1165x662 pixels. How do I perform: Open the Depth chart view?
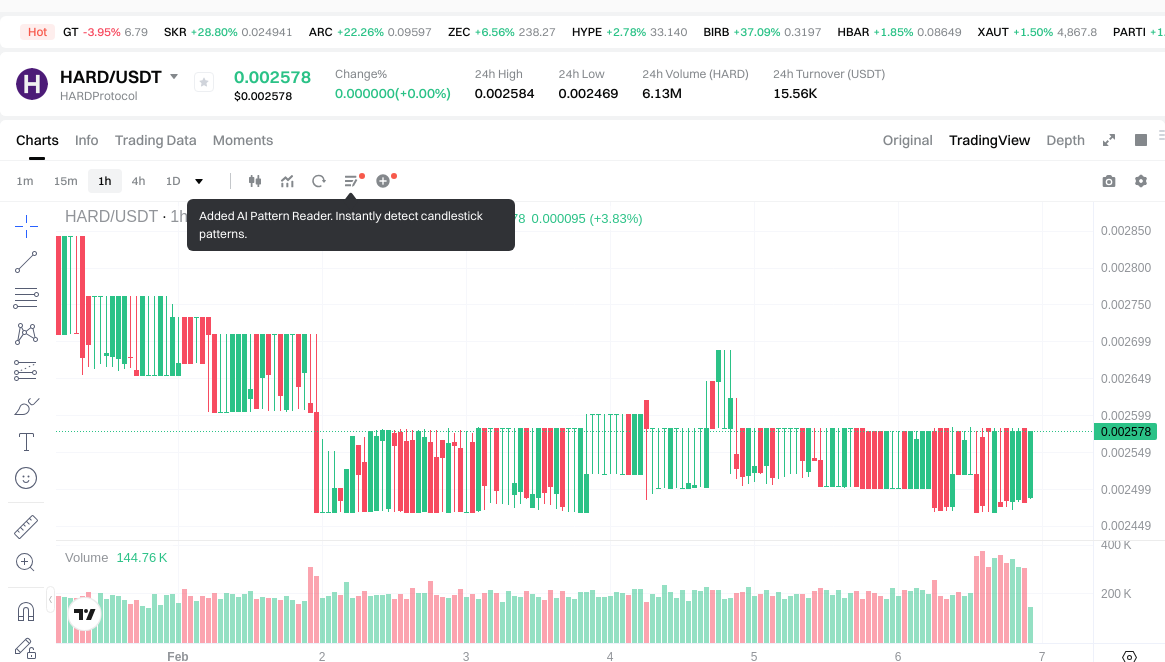point(1065,140)
